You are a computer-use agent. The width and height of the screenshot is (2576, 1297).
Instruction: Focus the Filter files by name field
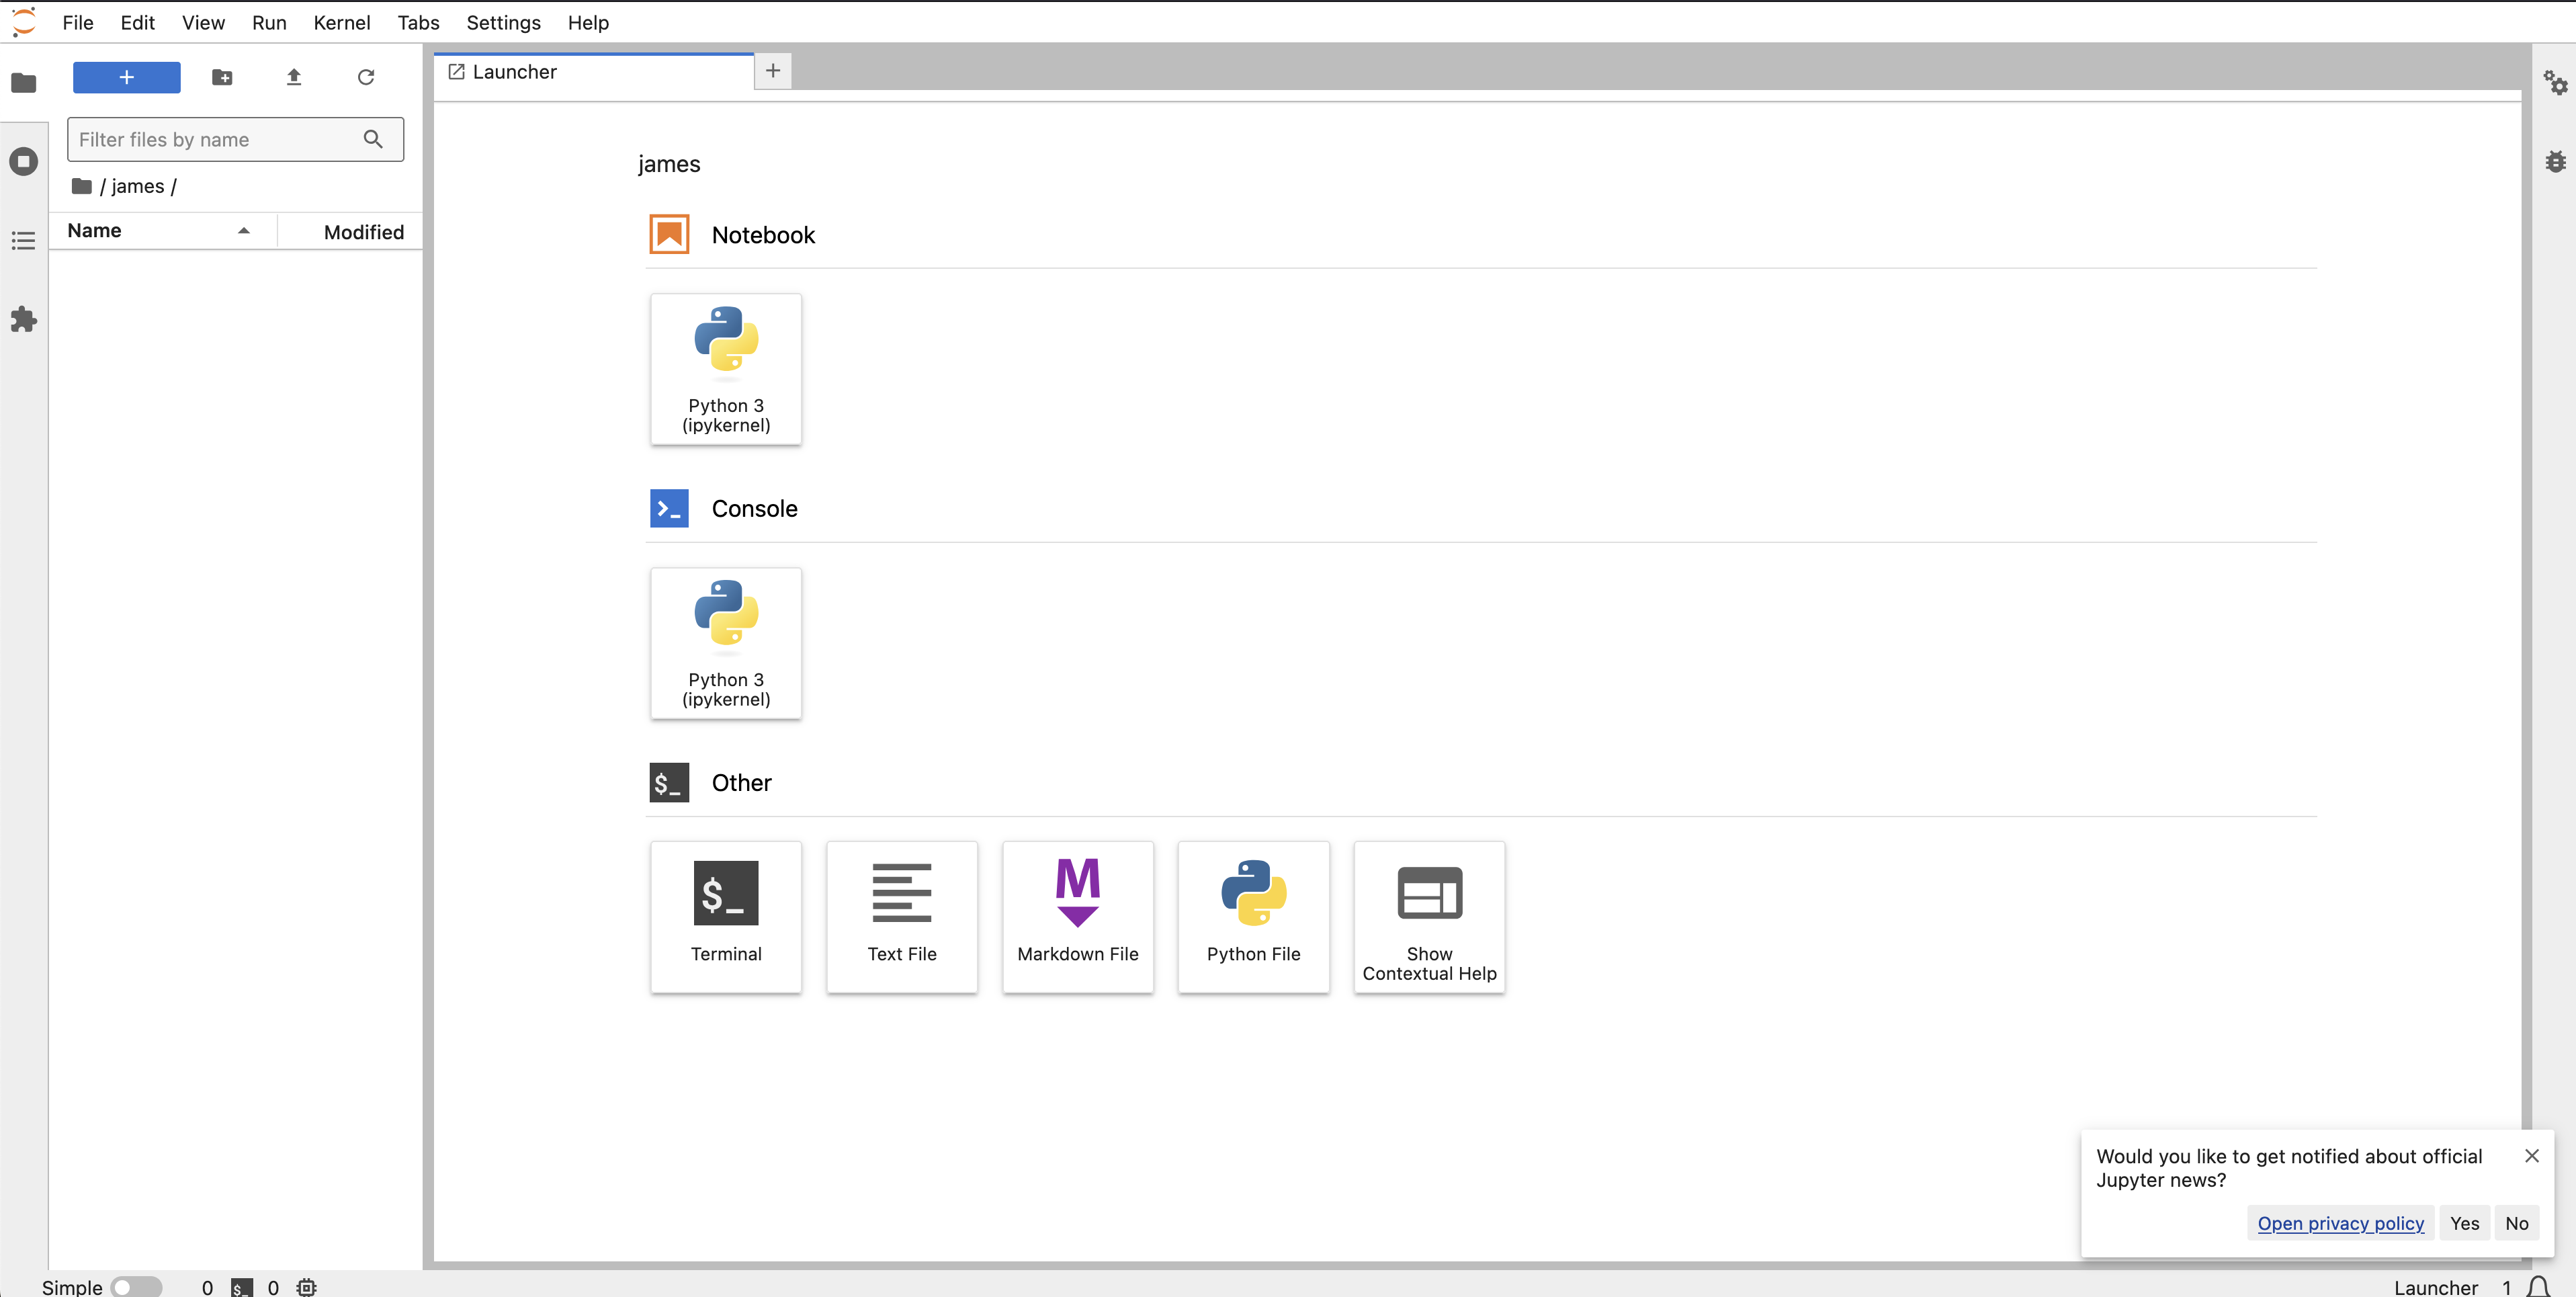pyautogui.click(x=235, y=139)
